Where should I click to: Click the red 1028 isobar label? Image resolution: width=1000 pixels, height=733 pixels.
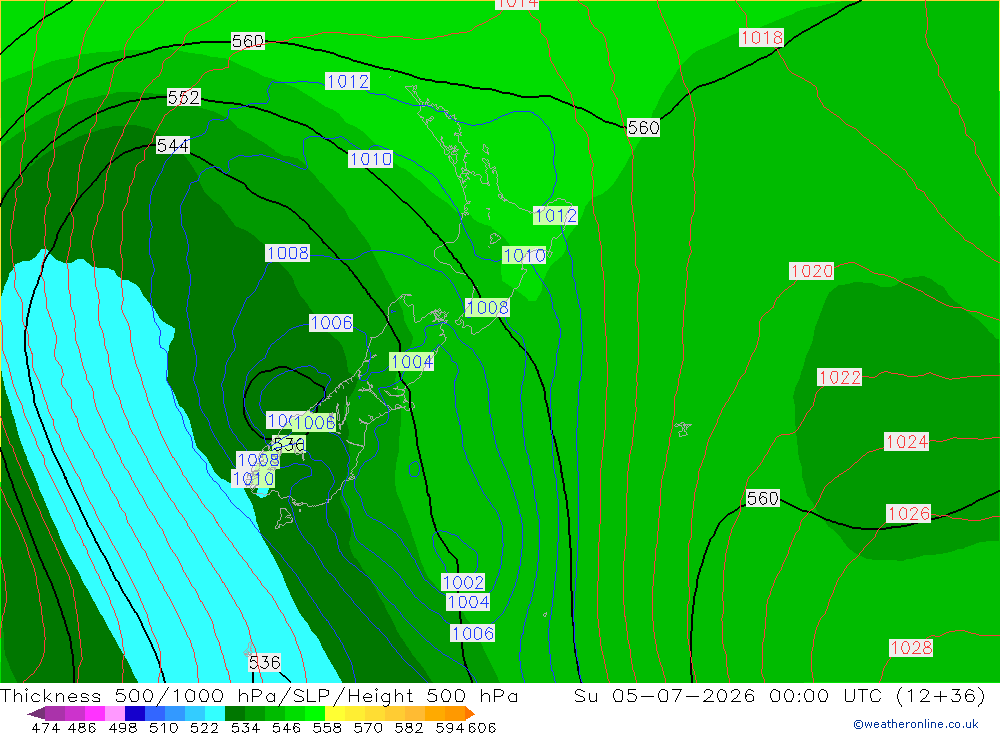pos(911,648)
